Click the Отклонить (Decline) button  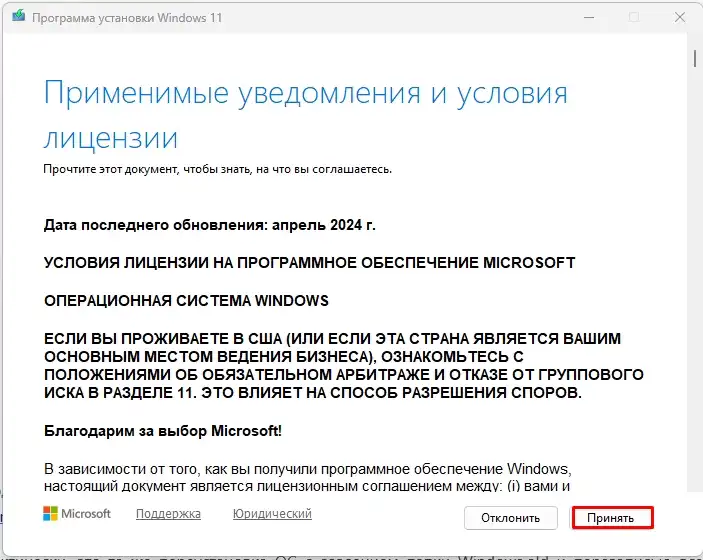tap(511, 518)
